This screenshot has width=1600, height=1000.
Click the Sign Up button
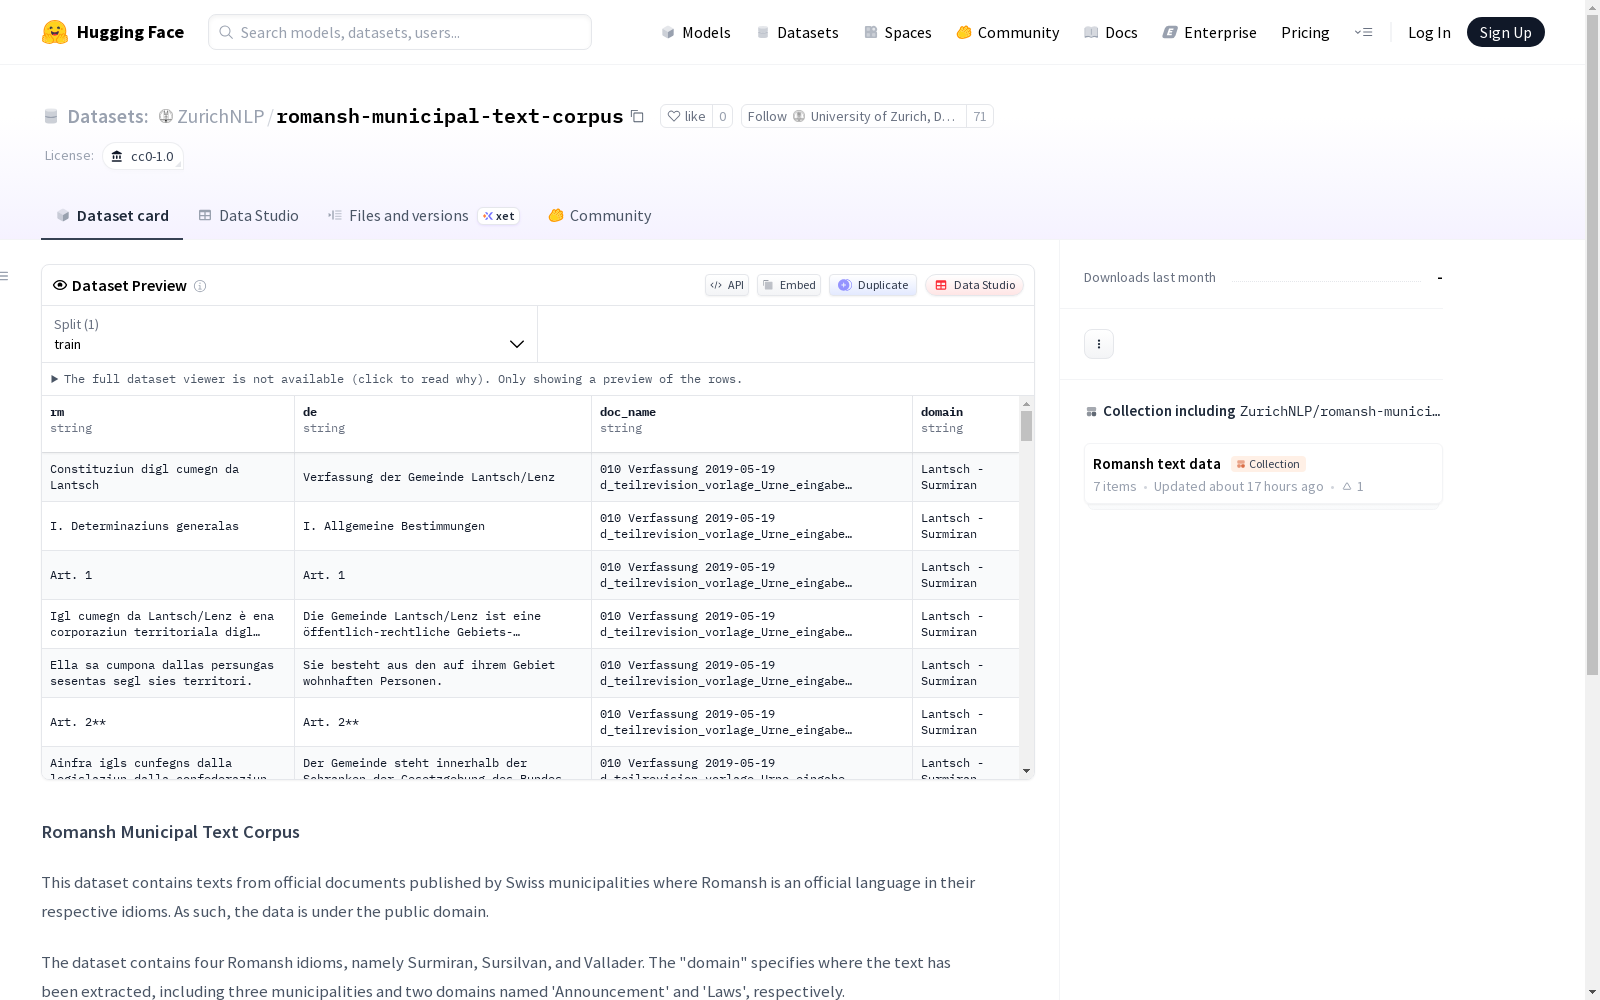(1506, 32)
